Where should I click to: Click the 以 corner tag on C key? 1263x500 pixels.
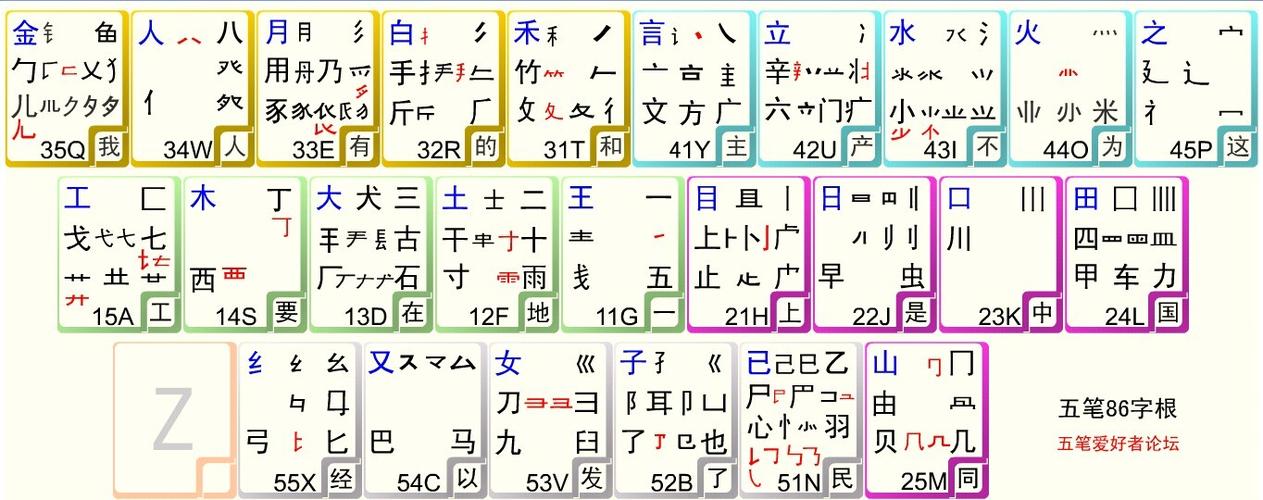click(x=468, y=479)
